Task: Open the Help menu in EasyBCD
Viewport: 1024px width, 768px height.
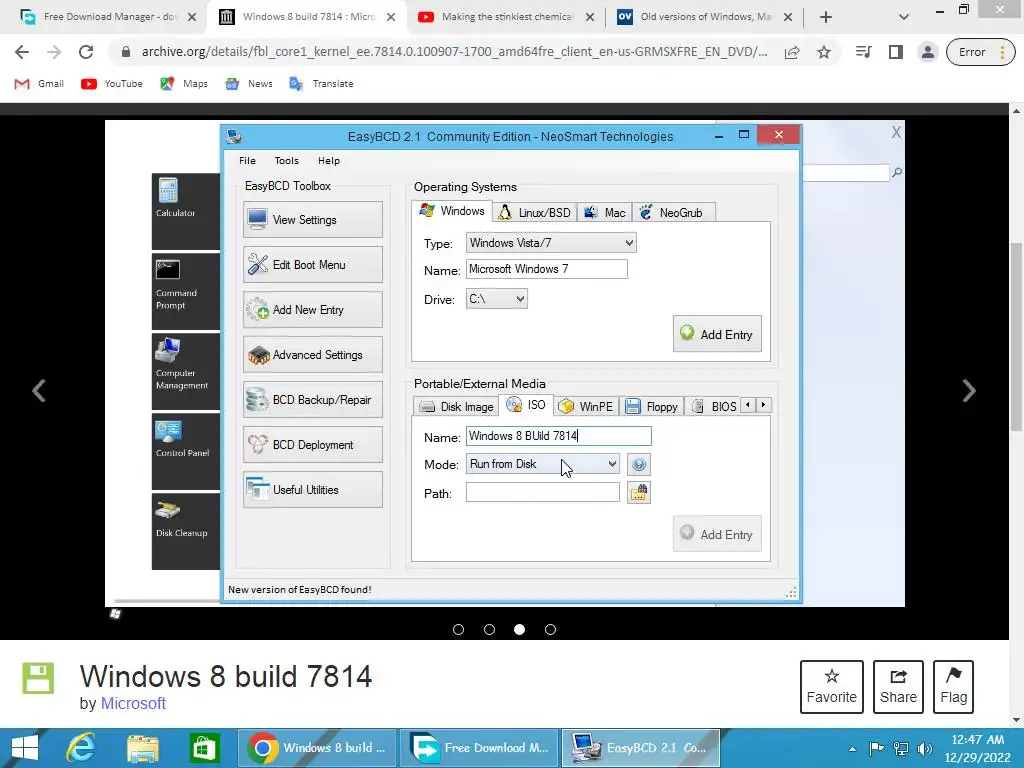Action: coord(328,161)
